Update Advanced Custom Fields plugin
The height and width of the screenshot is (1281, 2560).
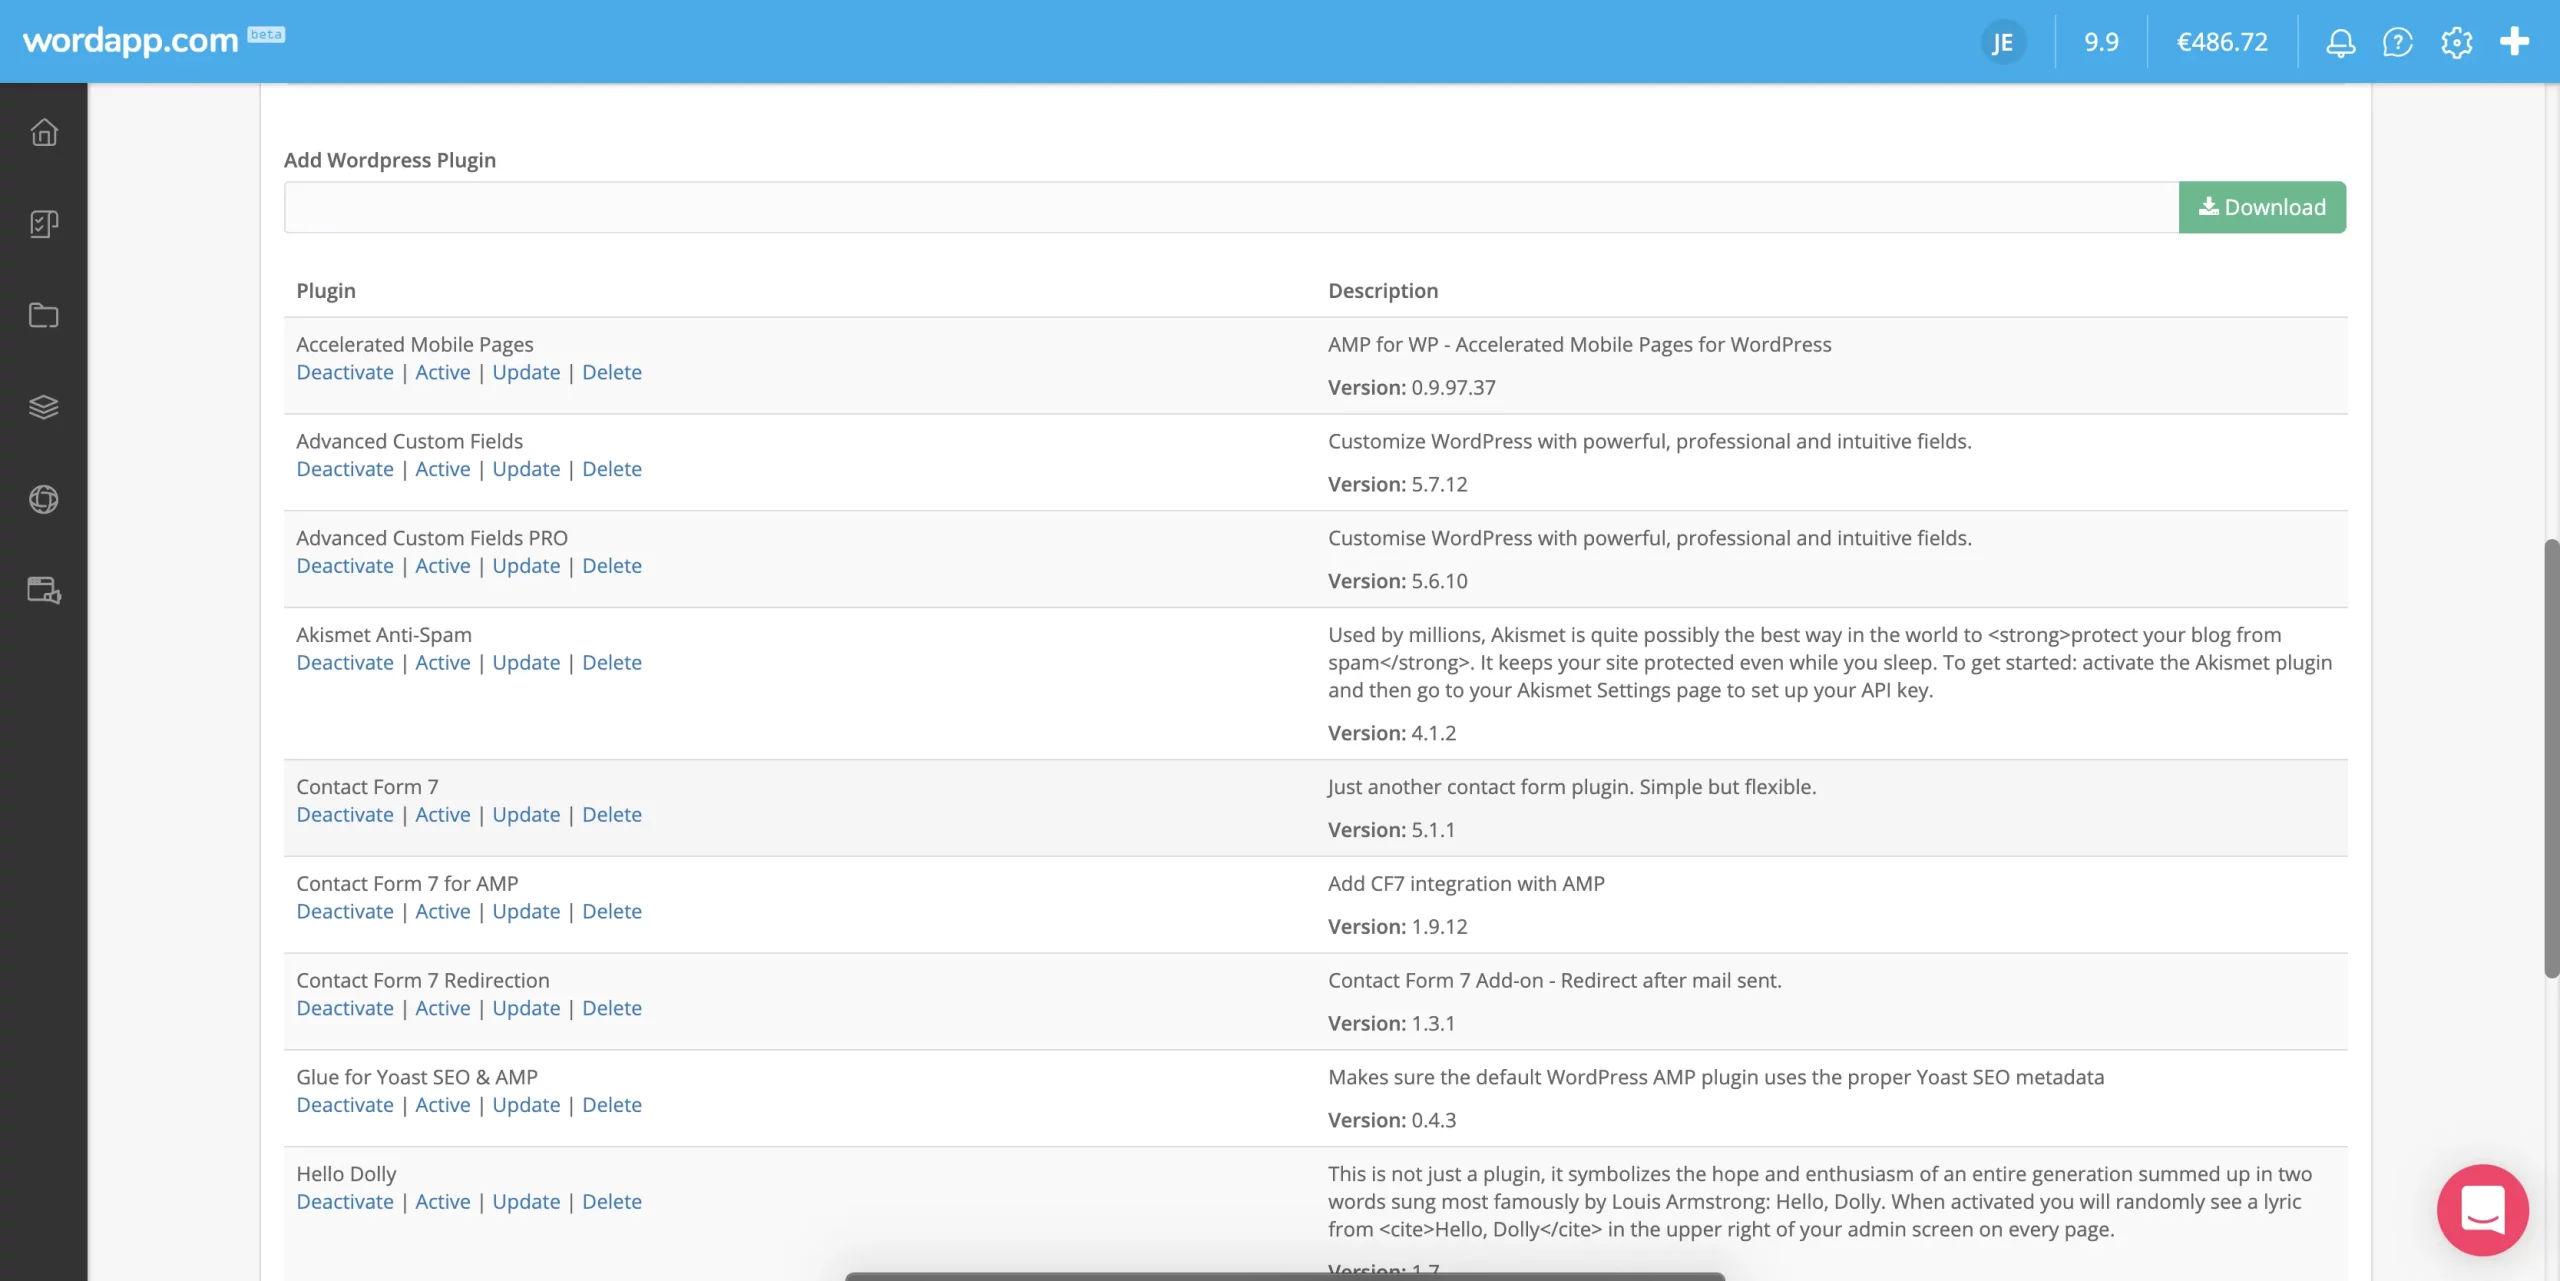pyautogui.click(x=526, y=469)
